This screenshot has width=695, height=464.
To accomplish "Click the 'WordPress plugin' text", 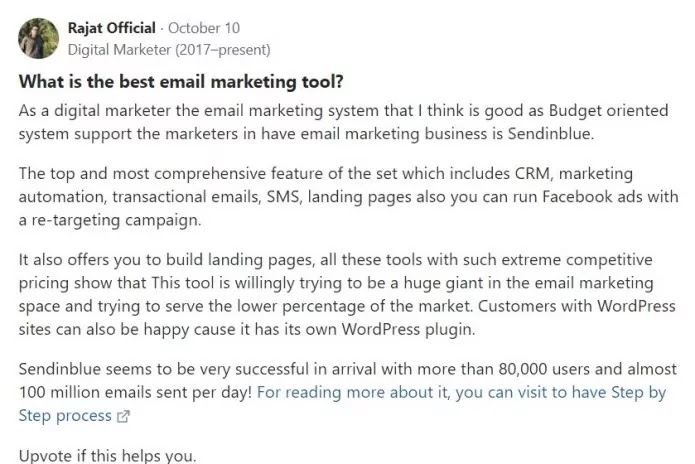I will tap(407, 329).
